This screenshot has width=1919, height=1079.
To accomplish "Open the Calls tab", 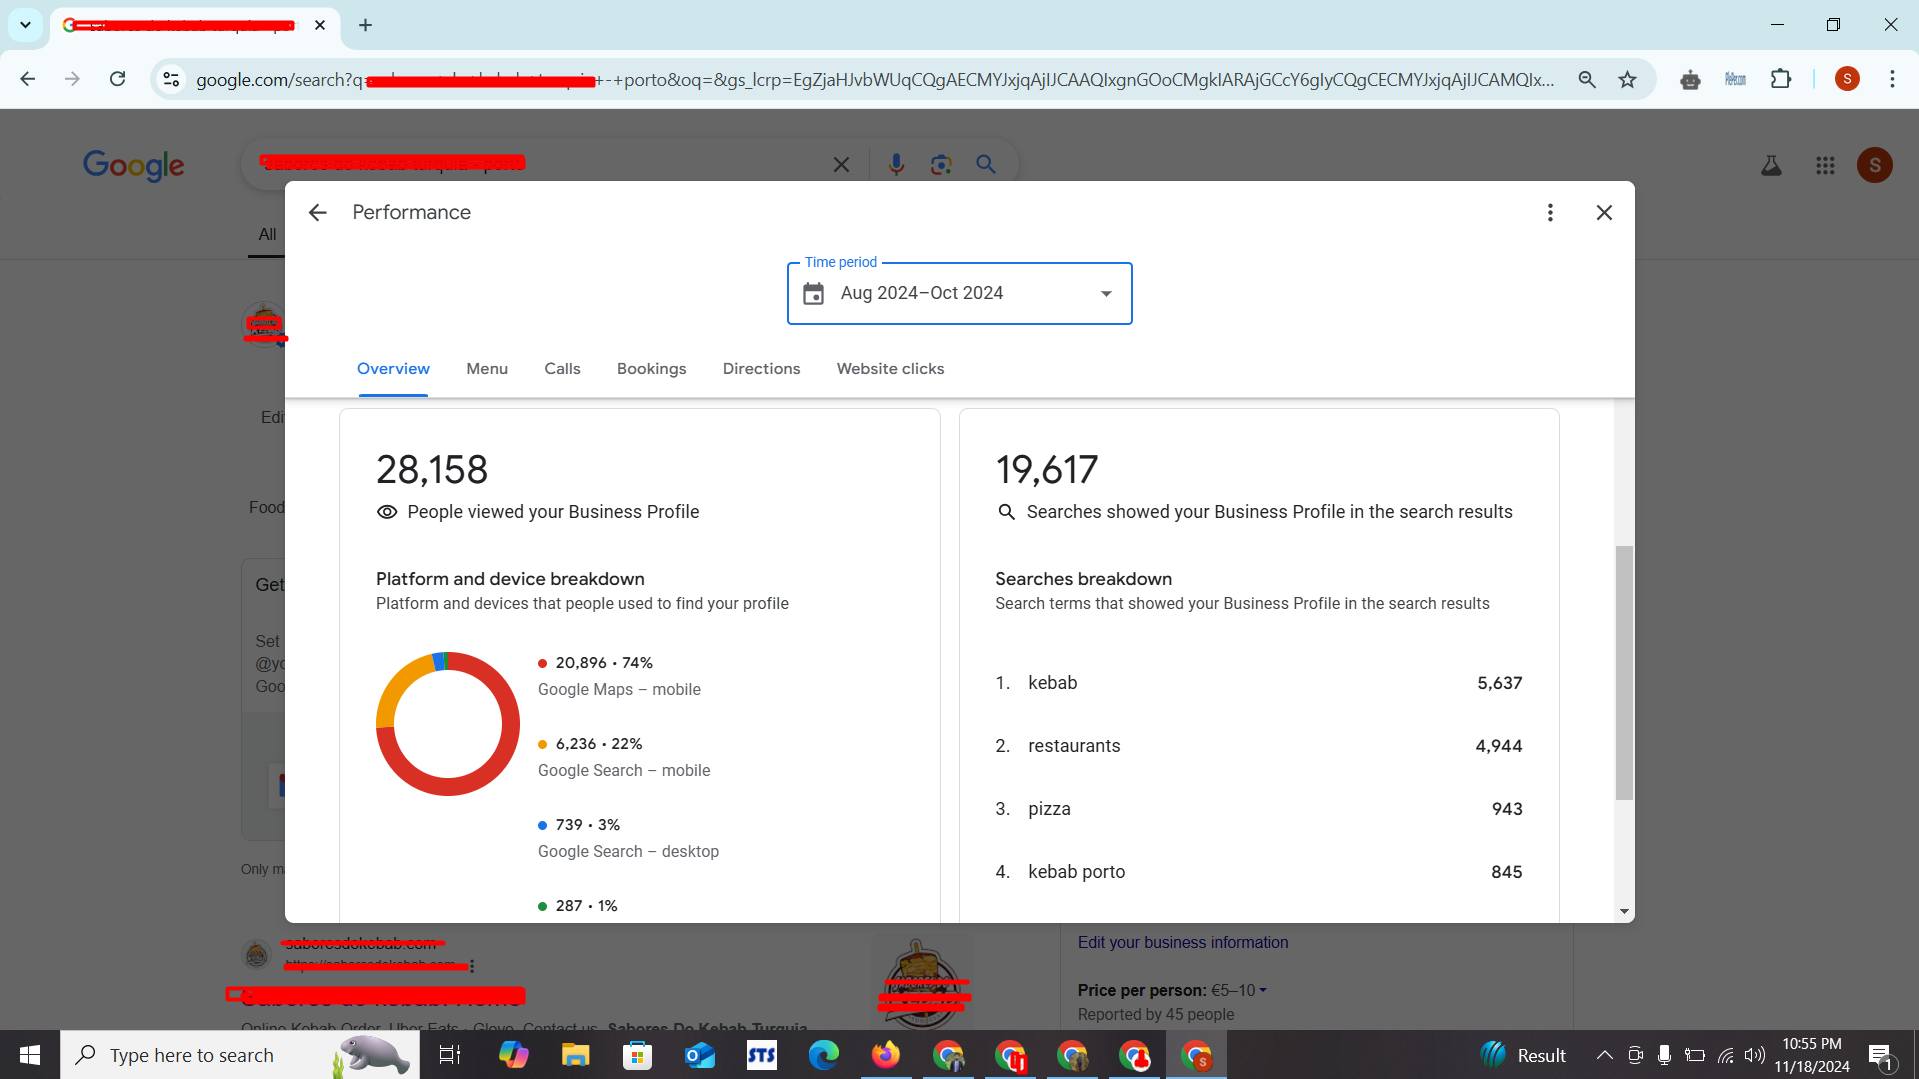I will point(562,369).
